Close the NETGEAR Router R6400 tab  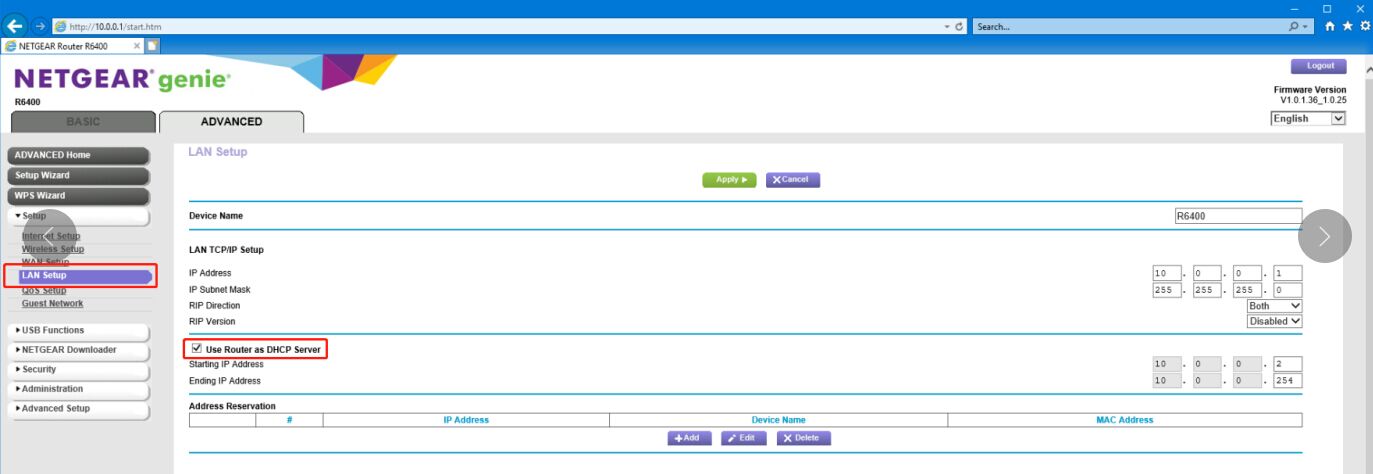click(x=137, y=46)
